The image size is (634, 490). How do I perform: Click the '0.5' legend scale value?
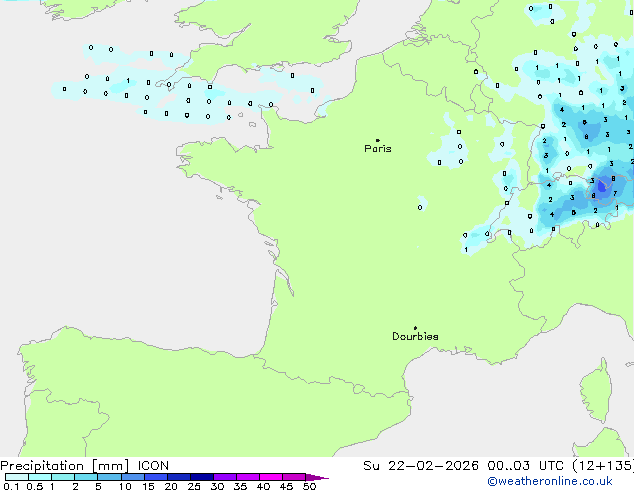tap(35, 486)
